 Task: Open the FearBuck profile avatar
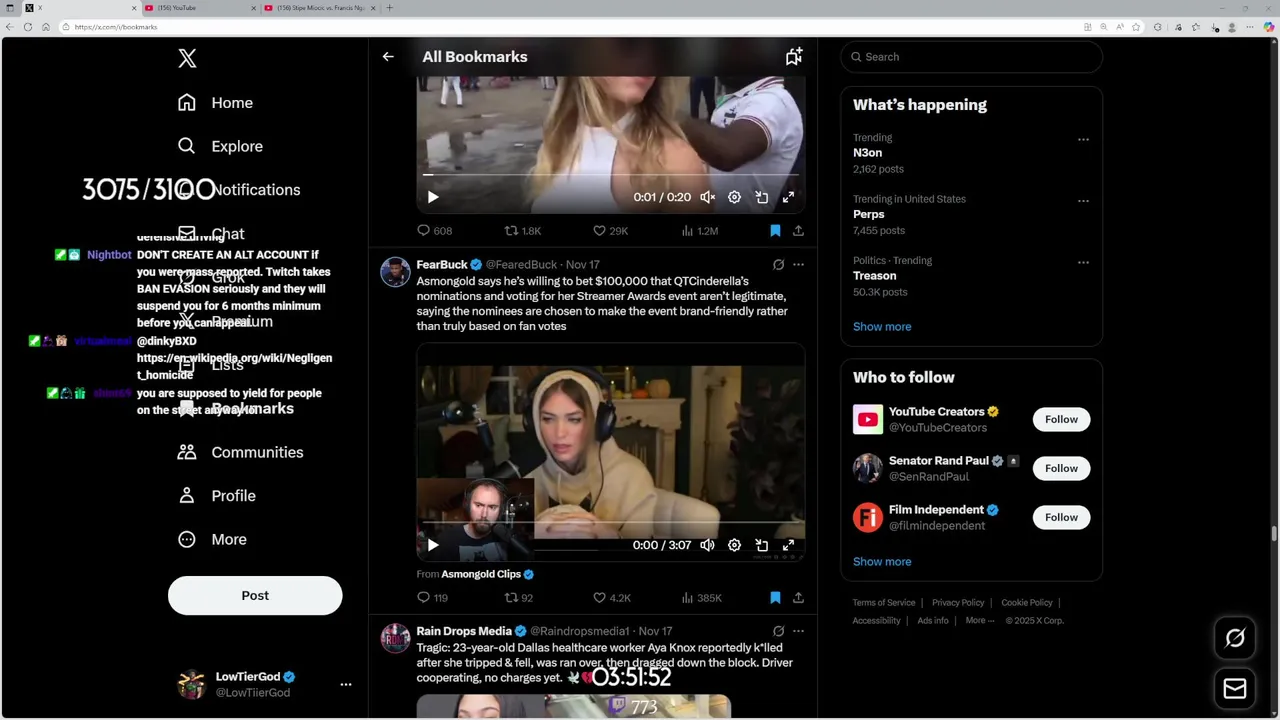(395, 272)
